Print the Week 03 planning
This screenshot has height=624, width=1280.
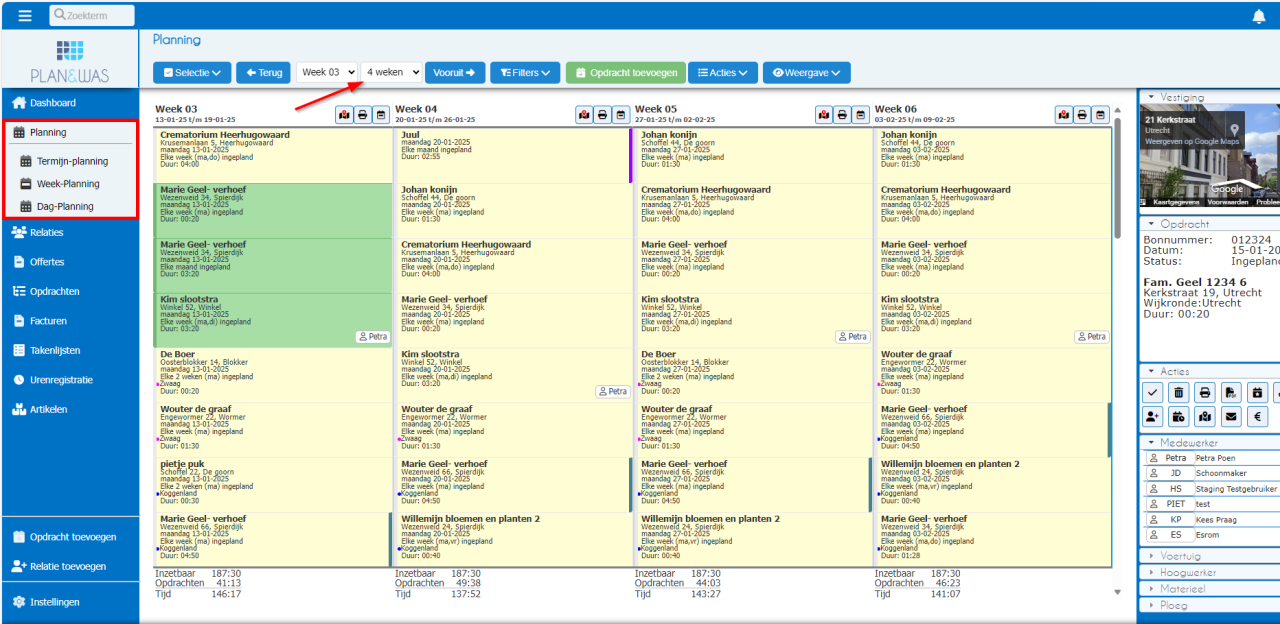362,115
